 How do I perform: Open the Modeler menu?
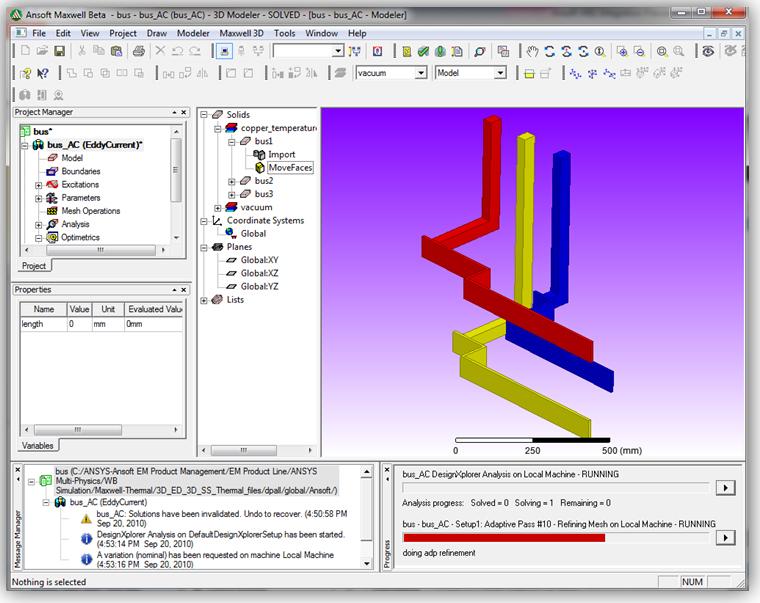point(193,33)
